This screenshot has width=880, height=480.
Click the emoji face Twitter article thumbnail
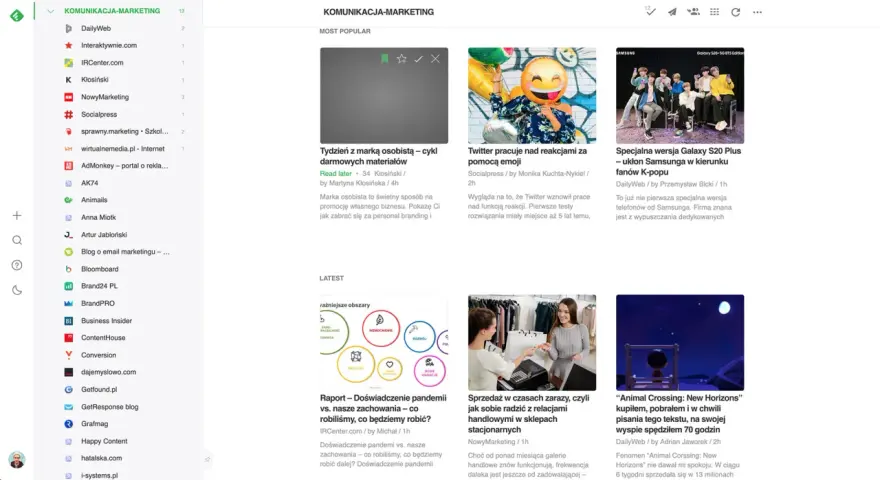(x=532, y=95)
